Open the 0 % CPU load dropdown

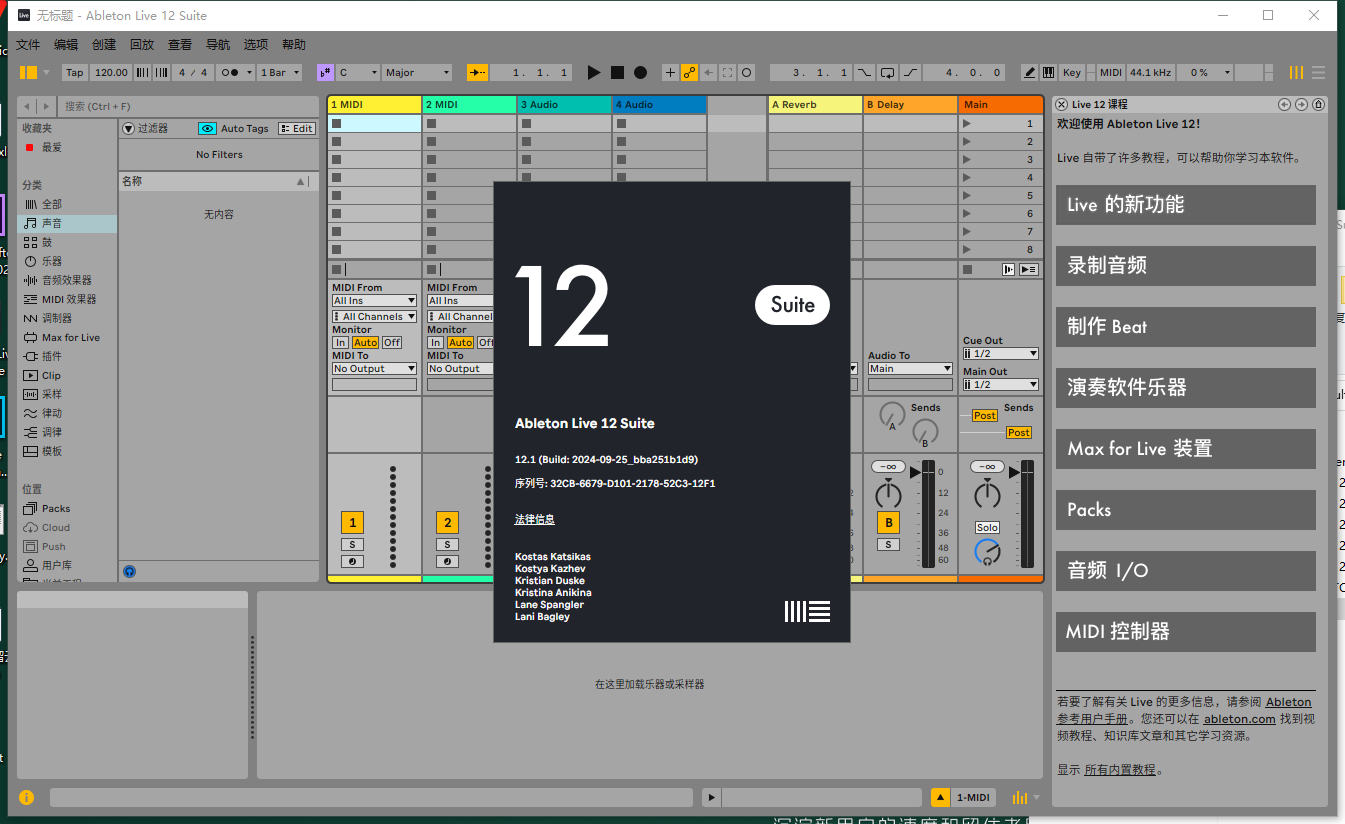pos(1204,72)
